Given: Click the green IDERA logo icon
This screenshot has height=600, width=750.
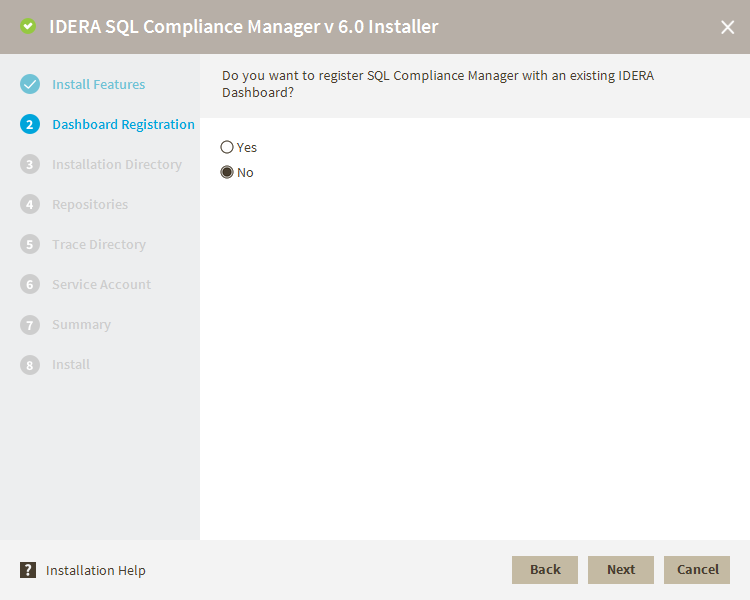Looking at the screenshot, I should click(28, 27).
